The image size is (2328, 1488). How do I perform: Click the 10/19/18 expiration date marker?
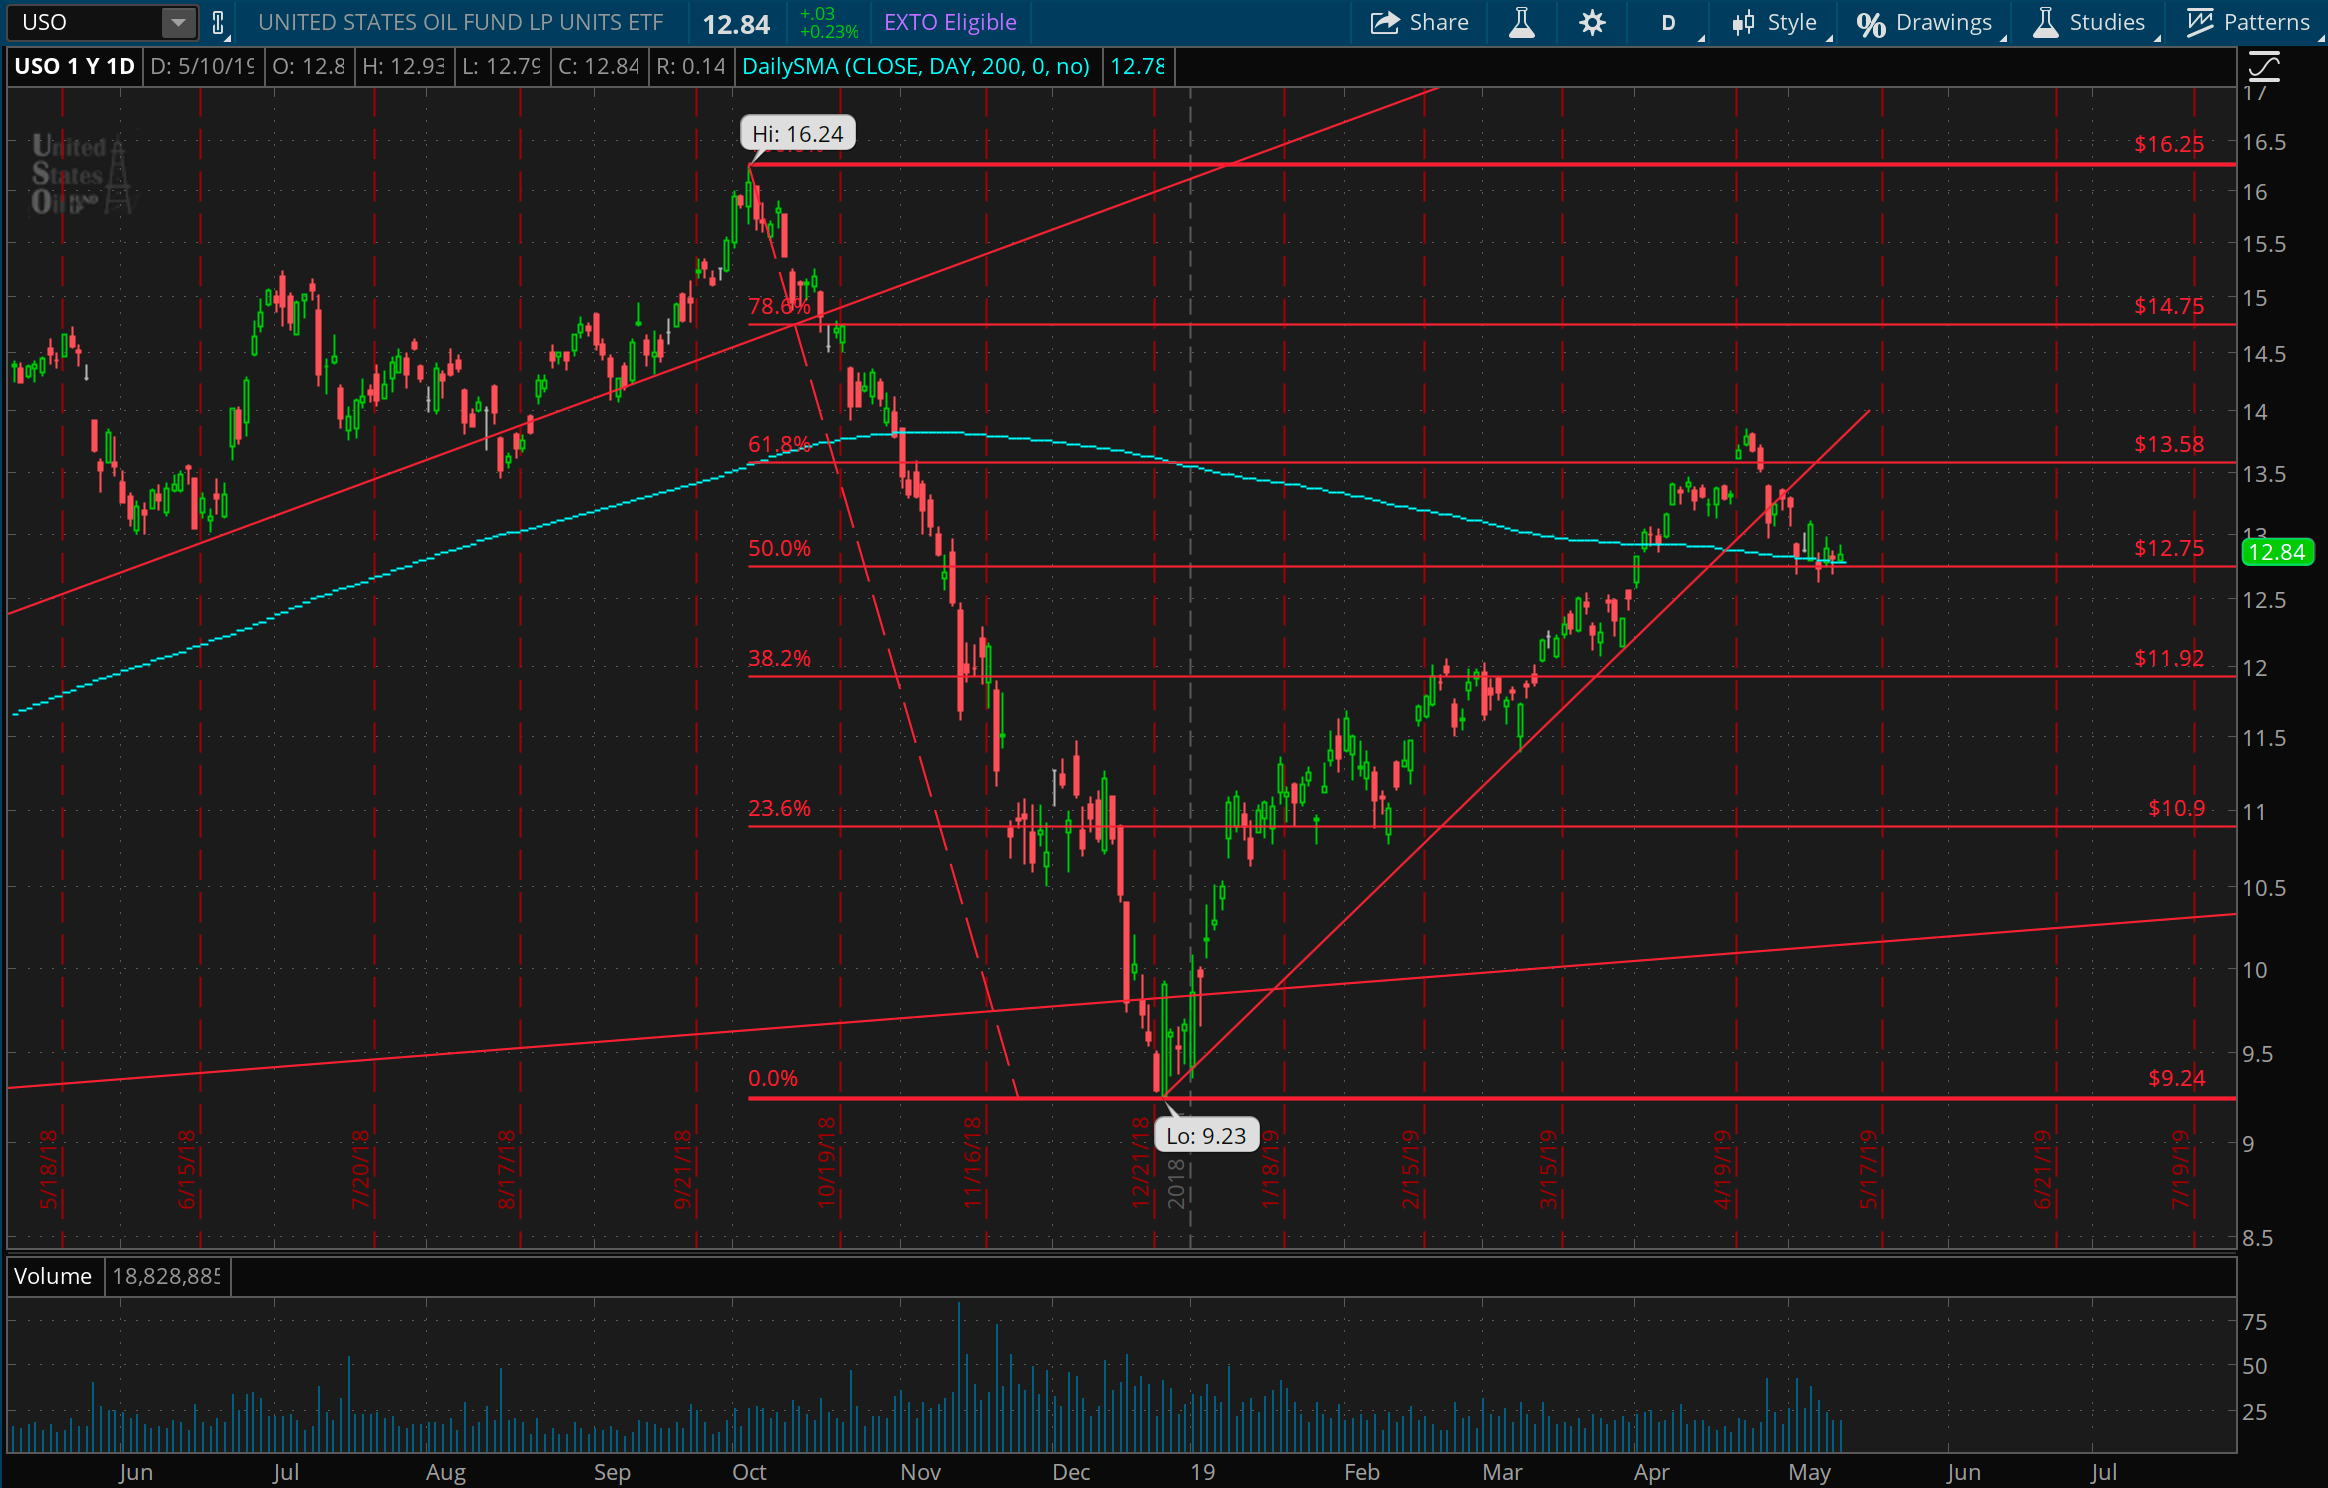coord(826,1162)
